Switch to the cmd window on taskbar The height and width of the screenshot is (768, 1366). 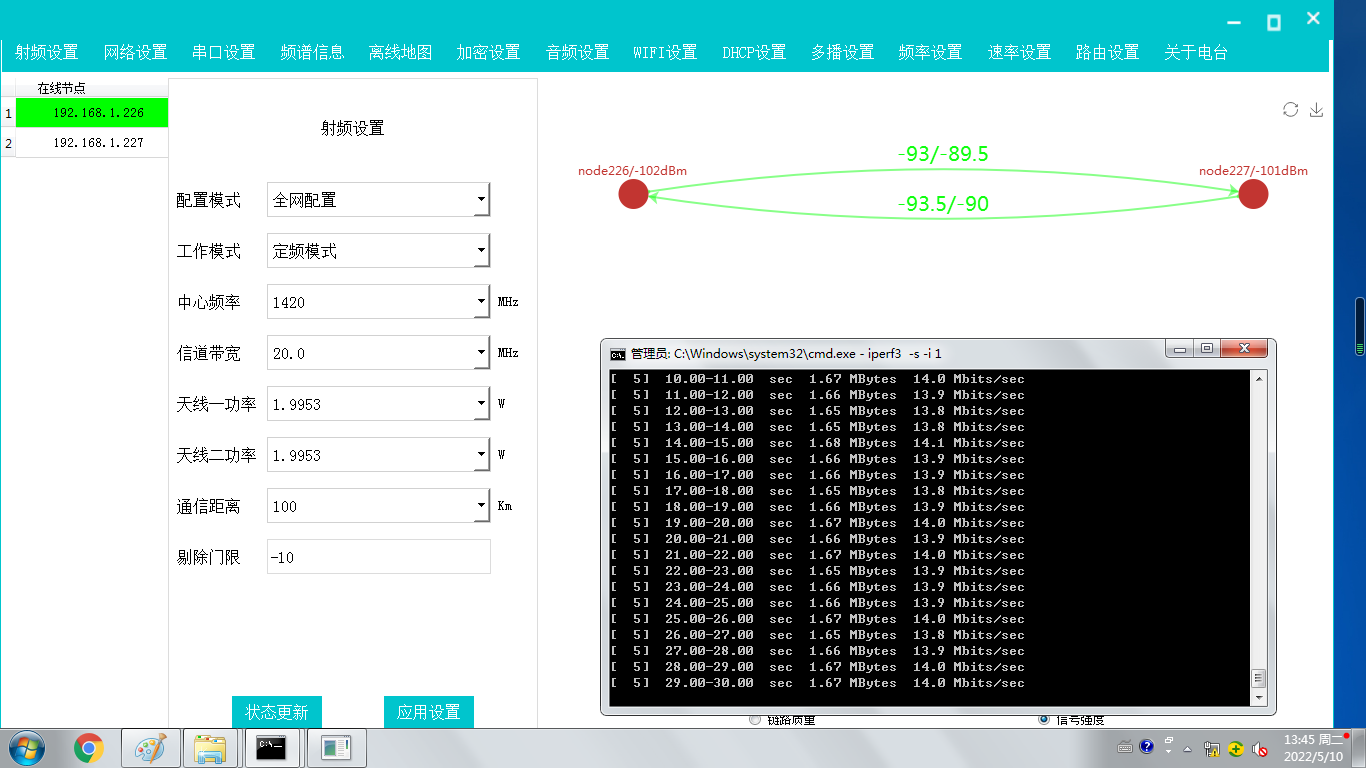pyautogui.click(x=273, y=748)
